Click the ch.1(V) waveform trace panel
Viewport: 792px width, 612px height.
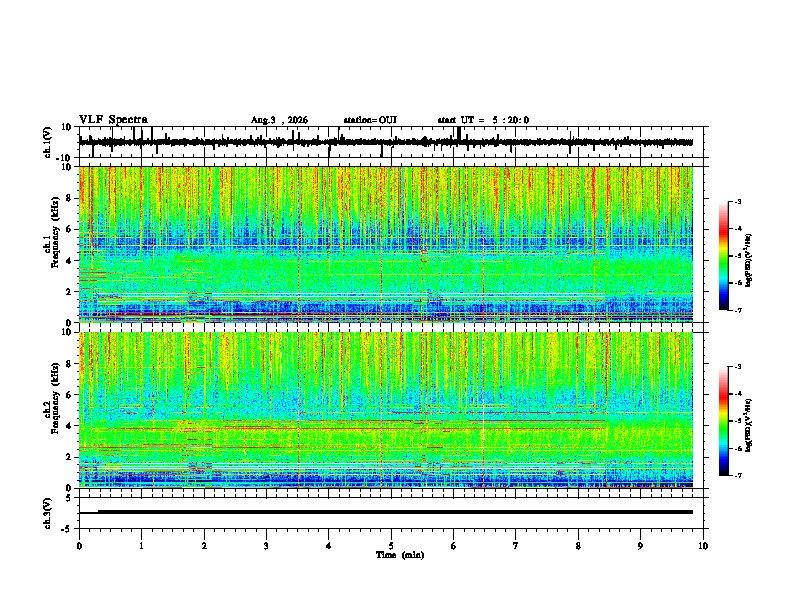(x=391, y=142)
